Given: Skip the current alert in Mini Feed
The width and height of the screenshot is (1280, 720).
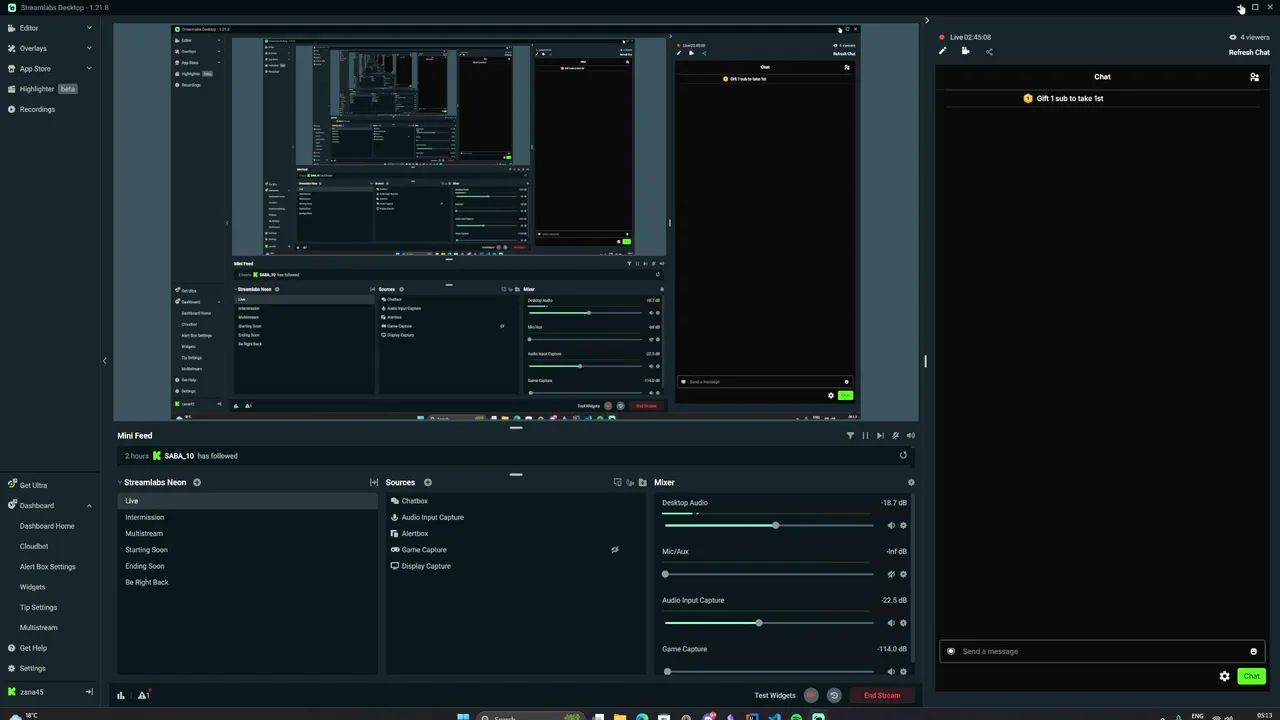Looking at the screenshot, I should click(x=880, y=436).
